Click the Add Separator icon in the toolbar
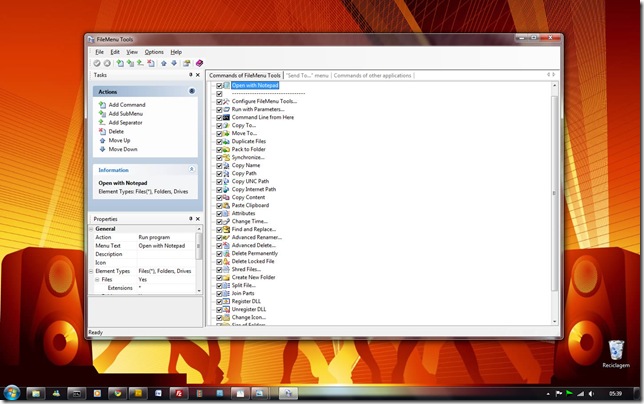Viewport: 644px width, 404px height. [140, 63]
